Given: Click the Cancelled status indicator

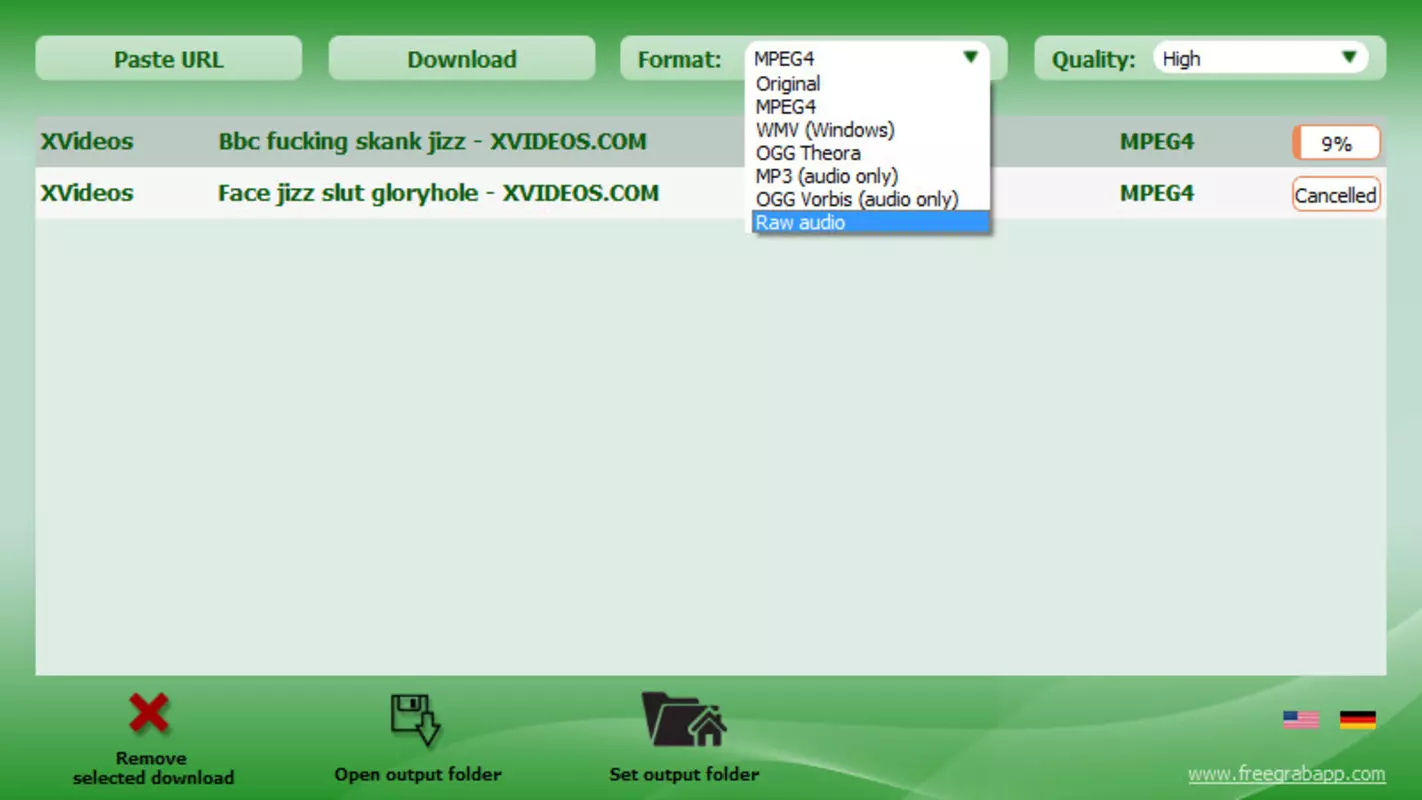Looking at the screenshot, I should coord(1336,195).
